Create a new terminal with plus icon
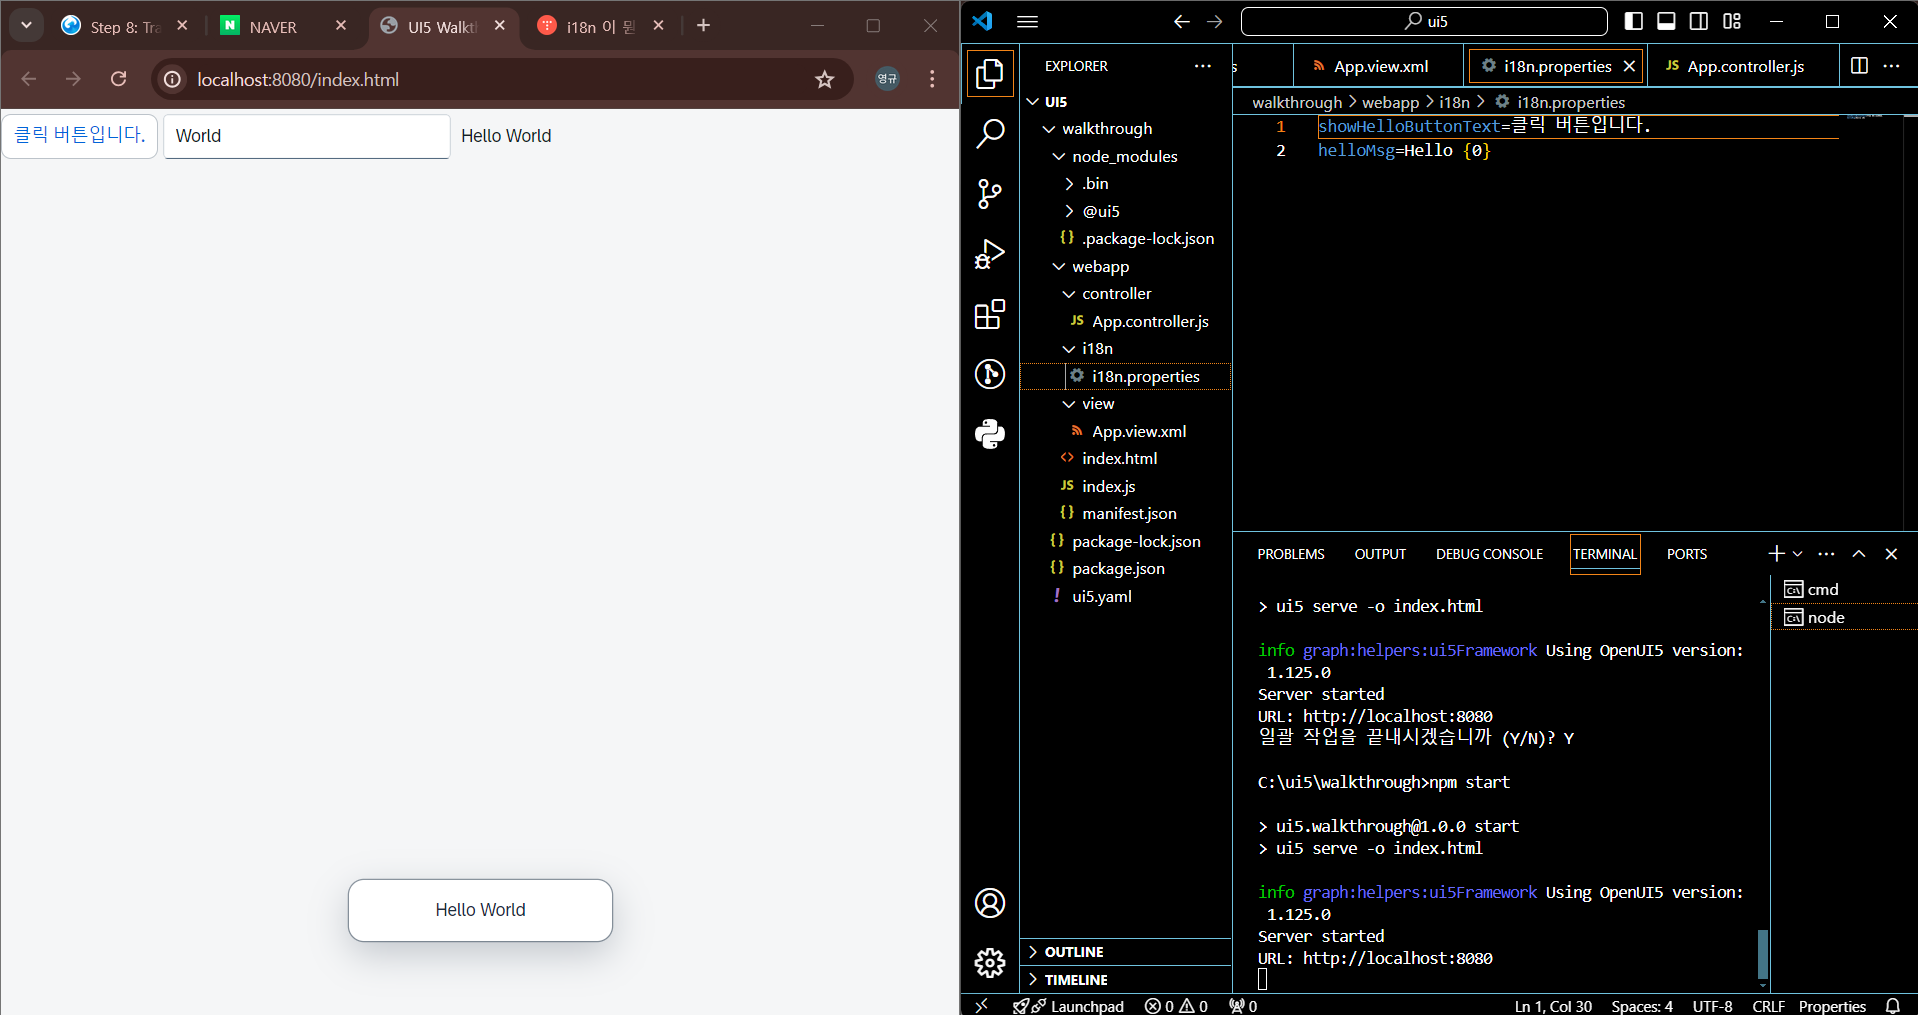 click(1776, 554)
